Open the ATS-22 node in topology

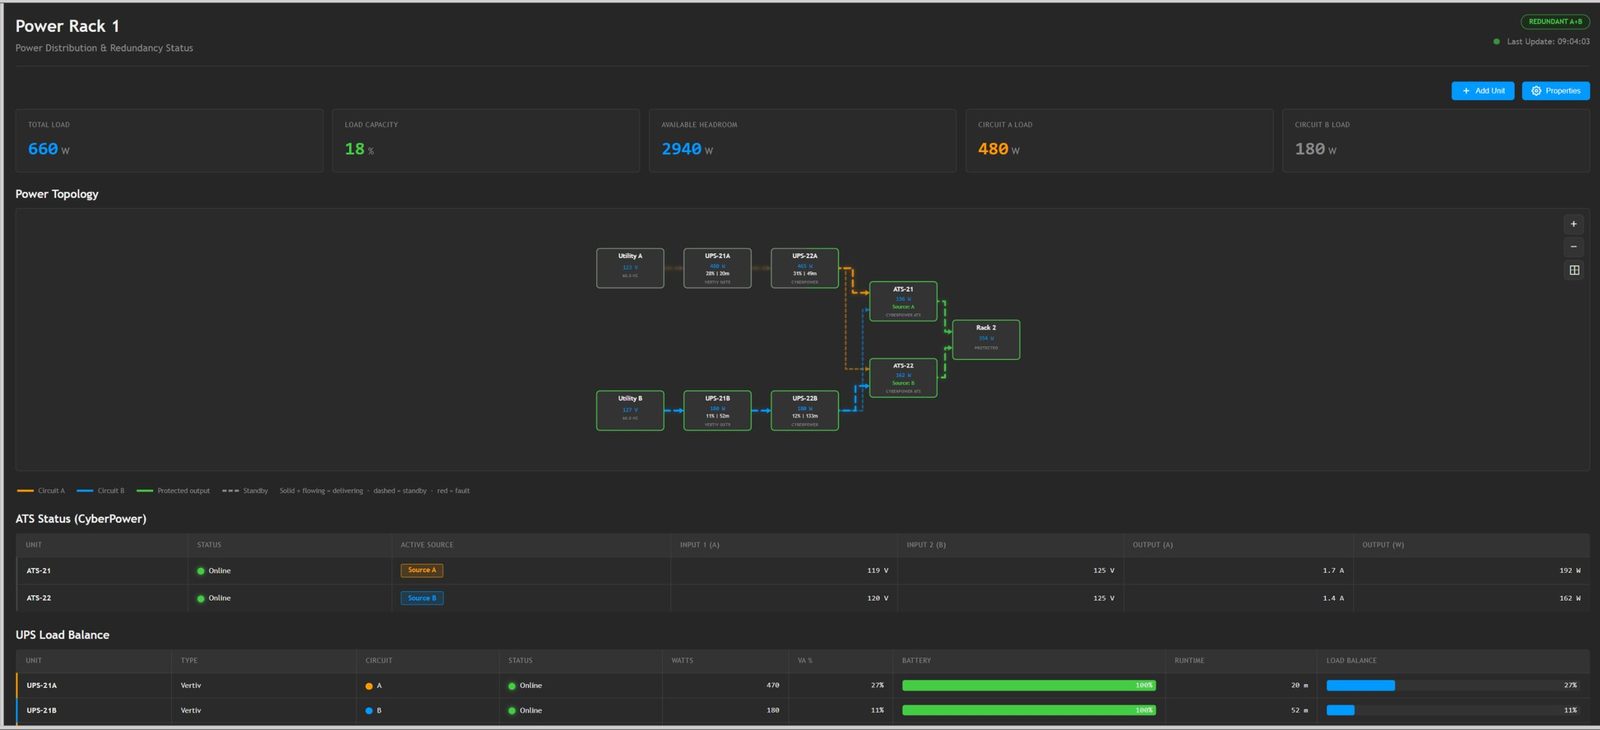pos(903,378)
